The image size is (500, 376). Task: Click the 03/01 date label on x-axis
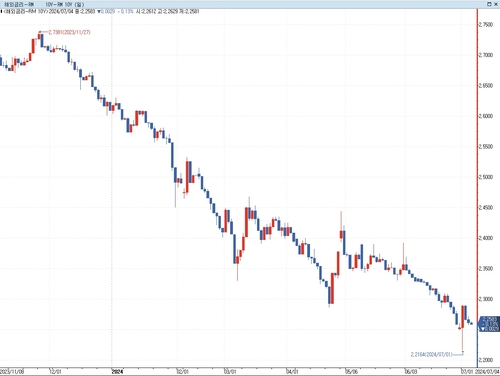tap(230, 372)
